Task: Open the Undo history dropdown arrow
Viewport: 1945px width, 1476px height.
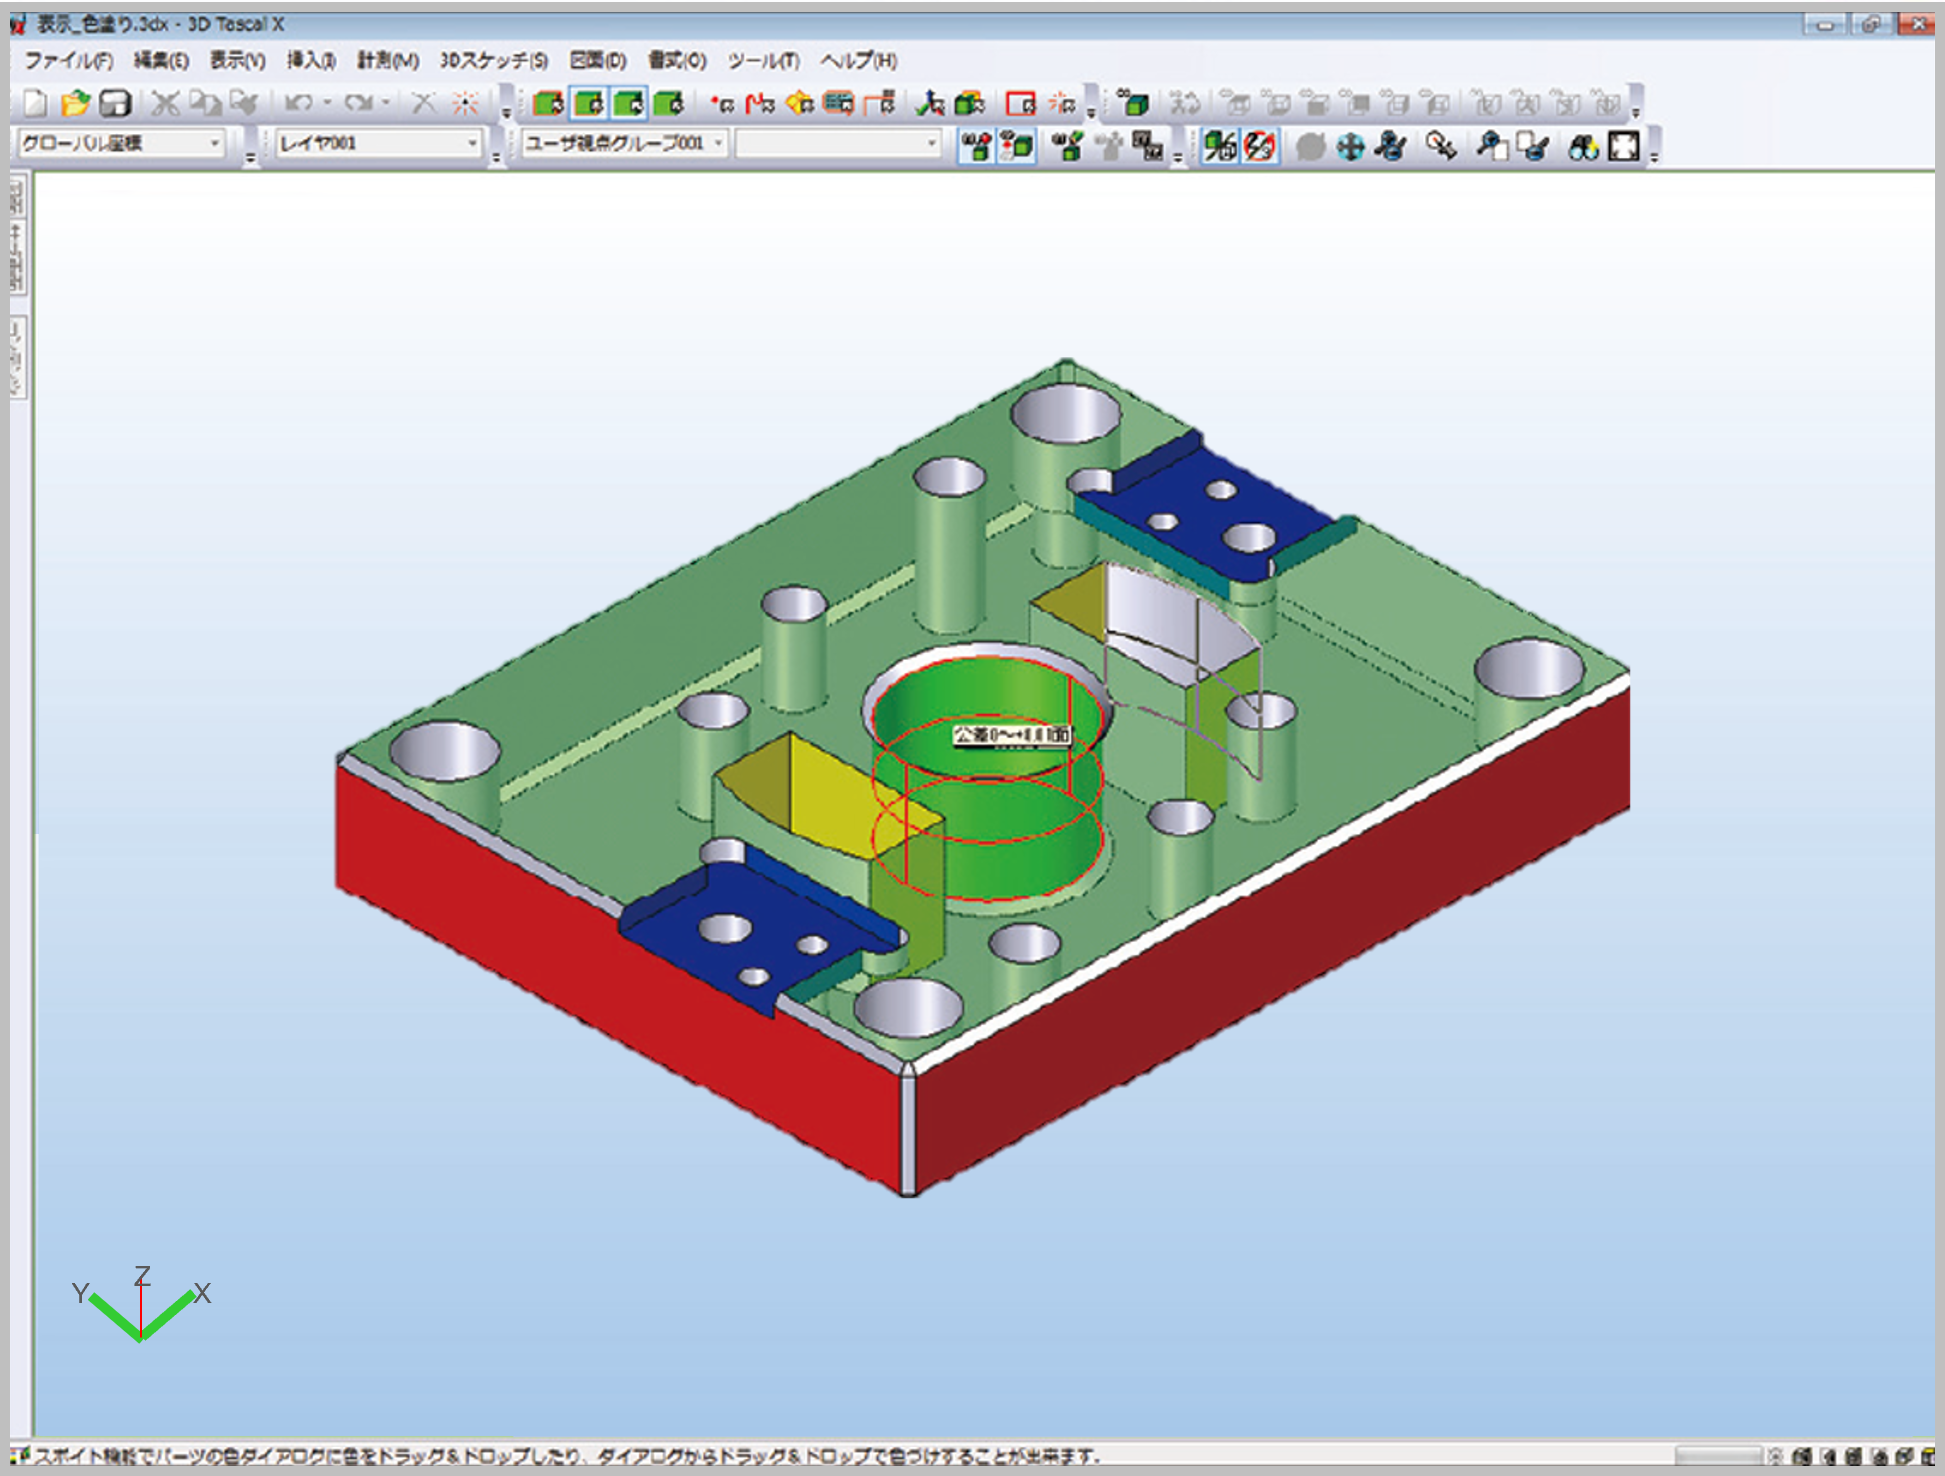Action: point(327,103)
